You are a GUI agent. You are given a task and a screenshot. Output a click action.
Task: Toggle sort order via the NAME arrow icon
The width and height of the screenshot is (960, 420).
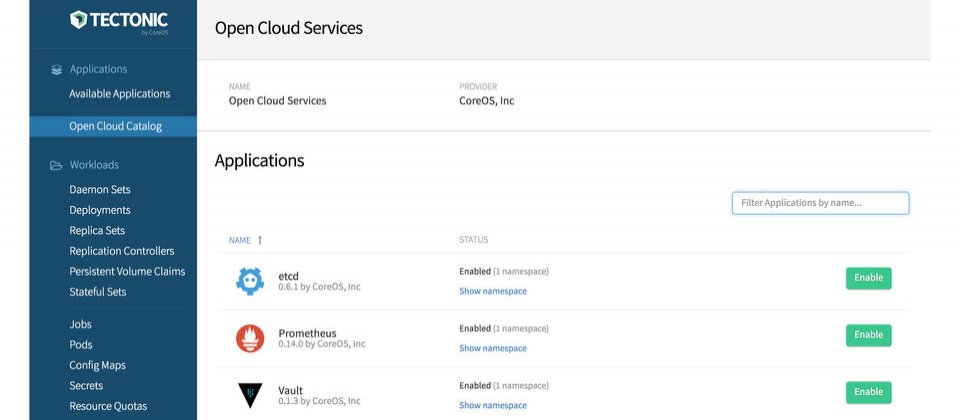260,240
